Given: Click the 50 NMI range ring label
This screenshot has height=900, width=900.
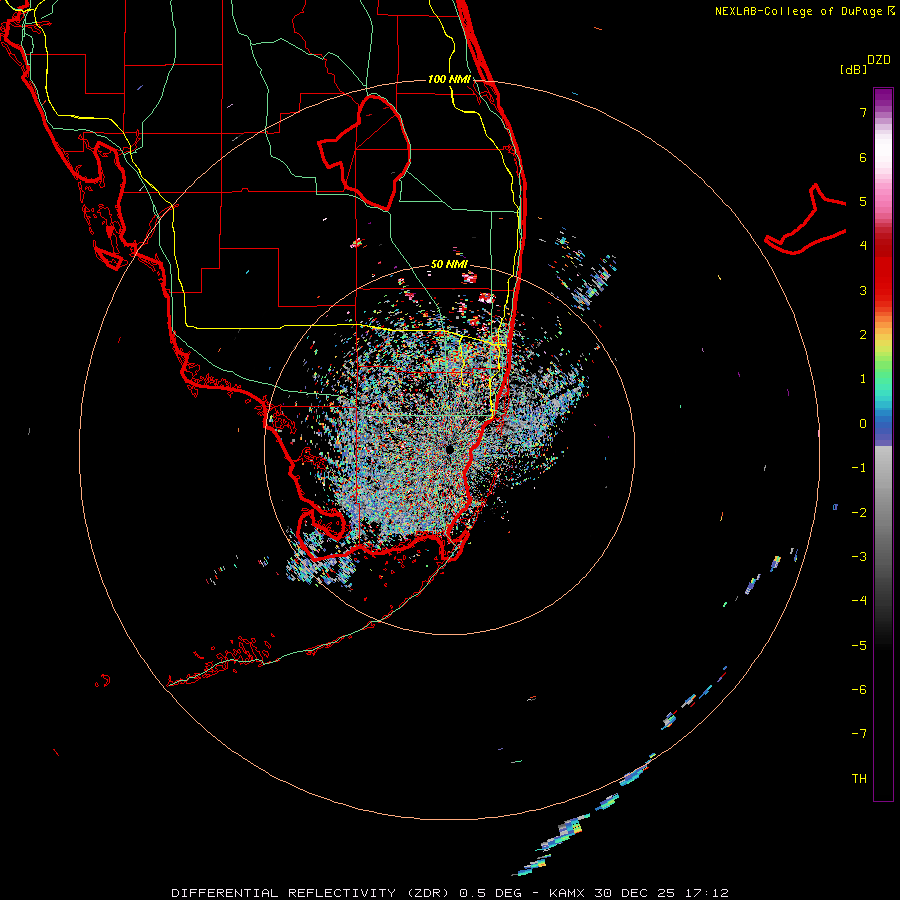Looking at the screenshot, I should pyautogui.click(x=449, y=264).
